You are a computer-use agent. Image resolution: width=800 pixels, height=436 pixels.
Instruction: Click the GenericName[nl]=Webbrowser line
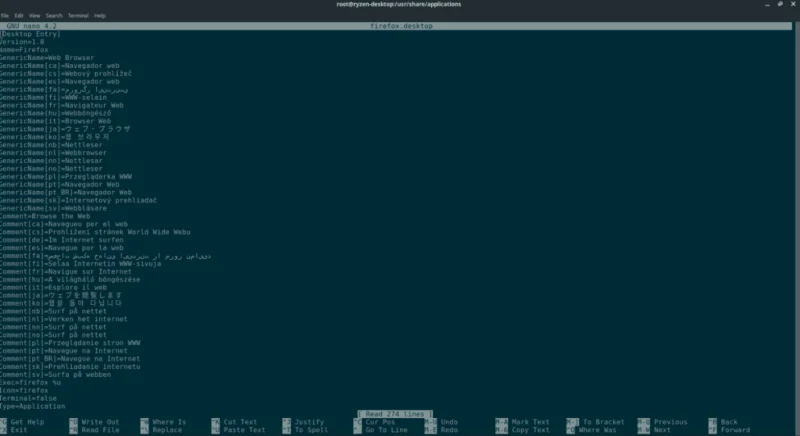54,152
